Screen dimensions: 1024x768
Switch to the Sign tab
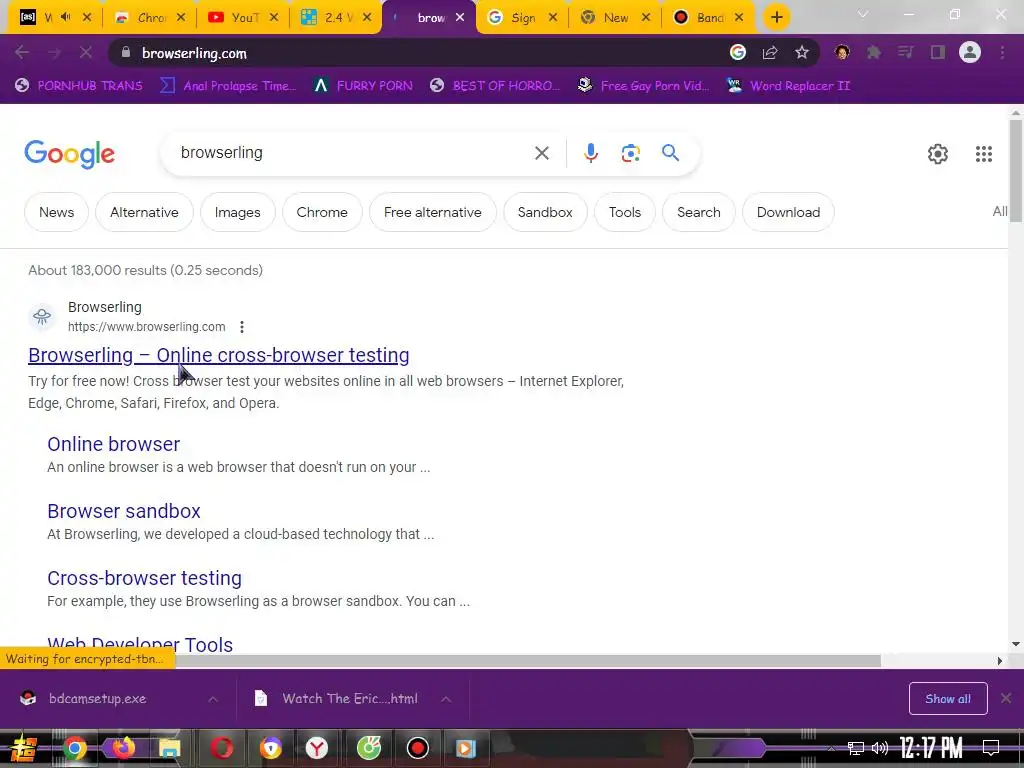(522, 18)
